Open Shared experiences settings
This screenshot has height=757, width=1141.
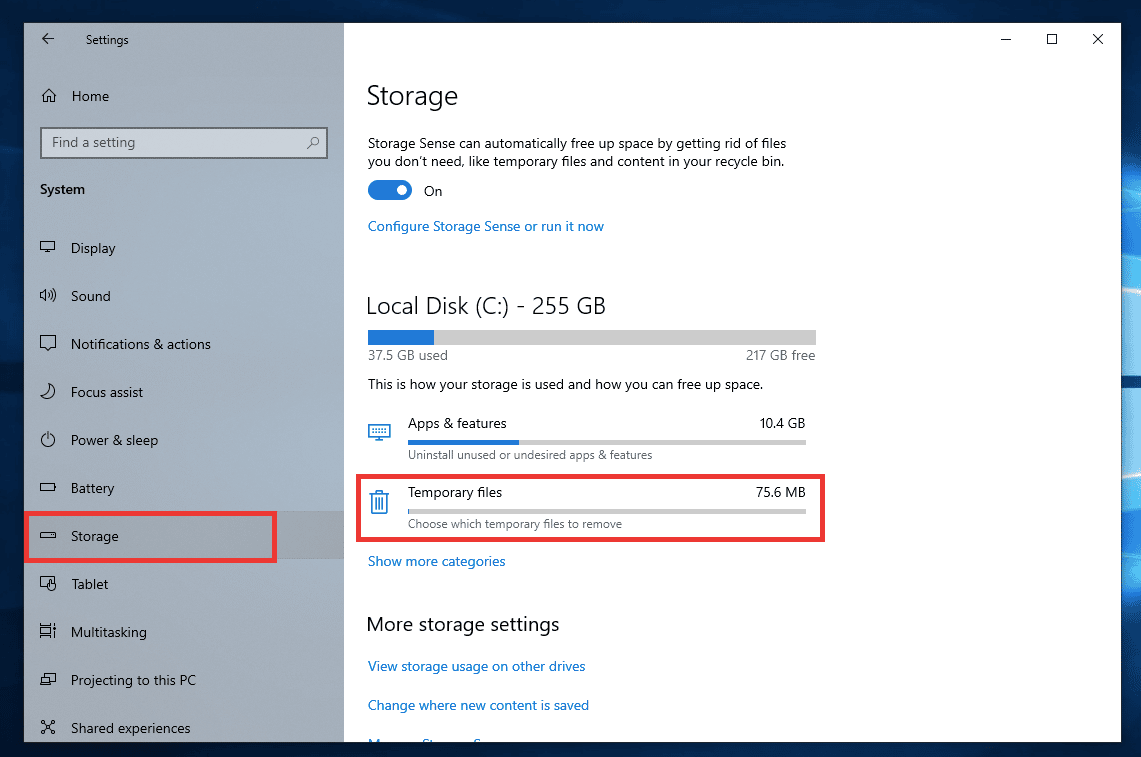pos(183,725)
